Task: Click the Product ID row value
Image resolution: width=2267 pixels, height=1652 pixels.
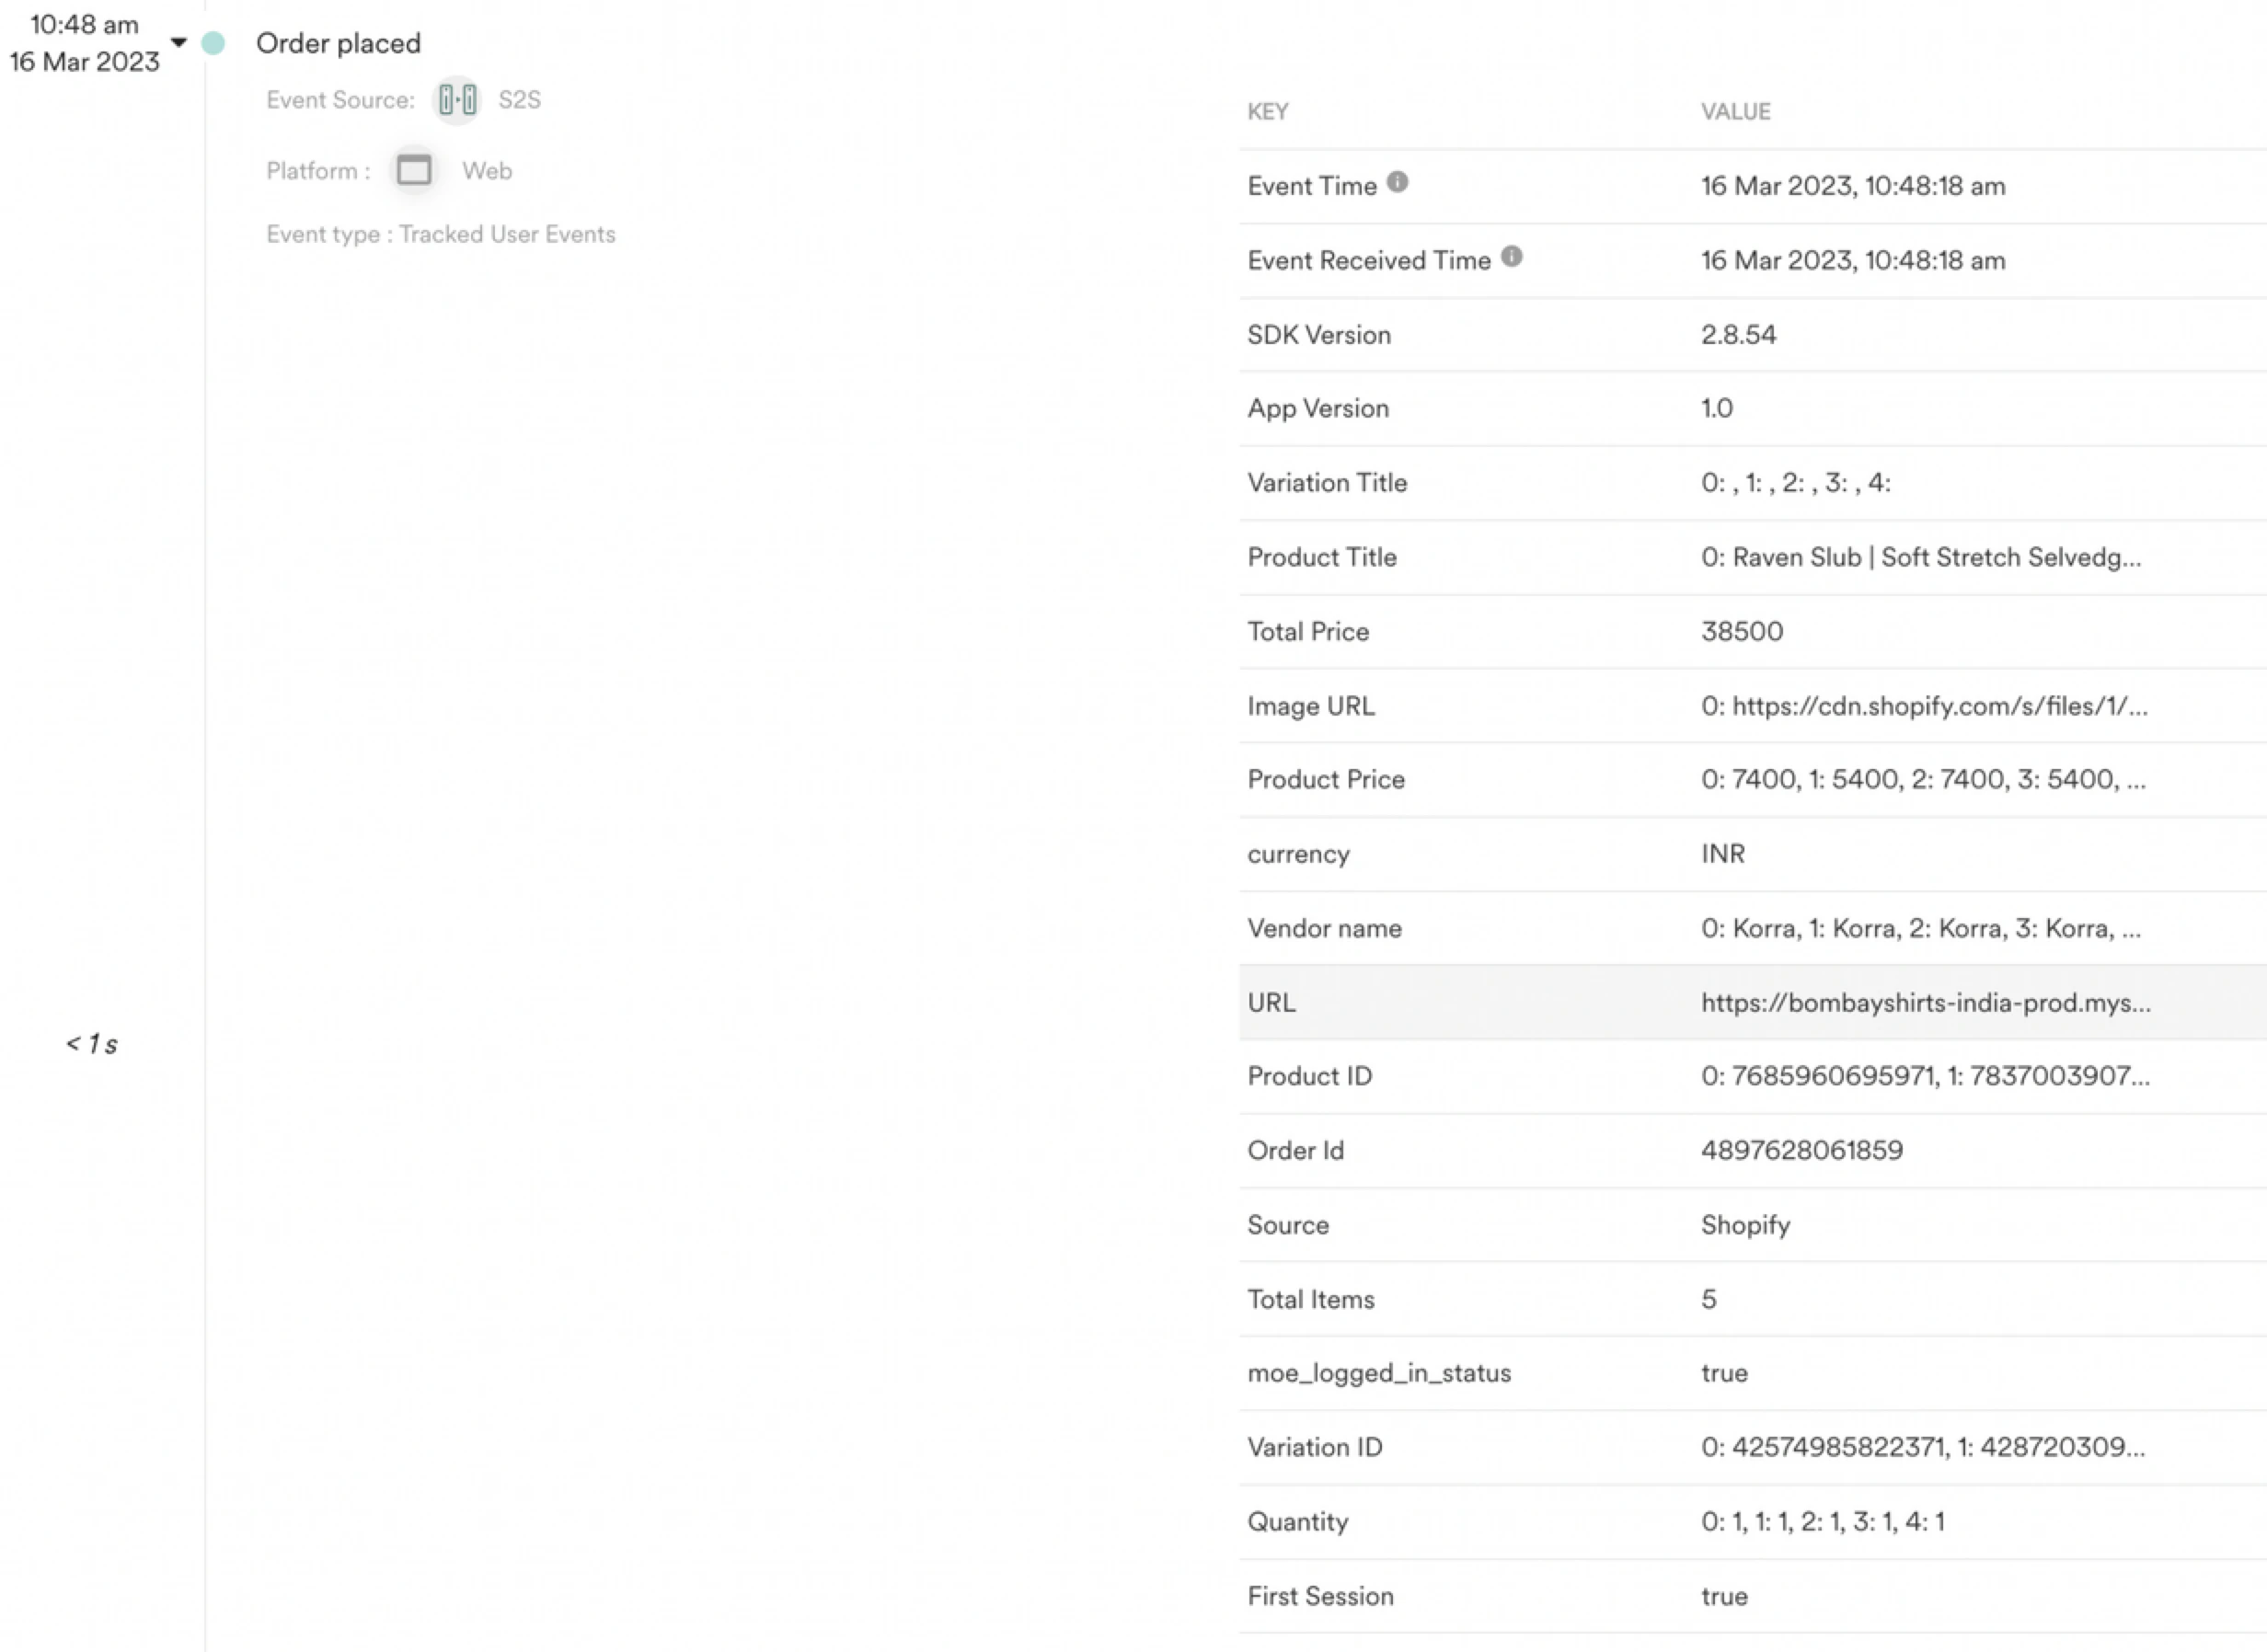Action: tap(1924, 1076)
